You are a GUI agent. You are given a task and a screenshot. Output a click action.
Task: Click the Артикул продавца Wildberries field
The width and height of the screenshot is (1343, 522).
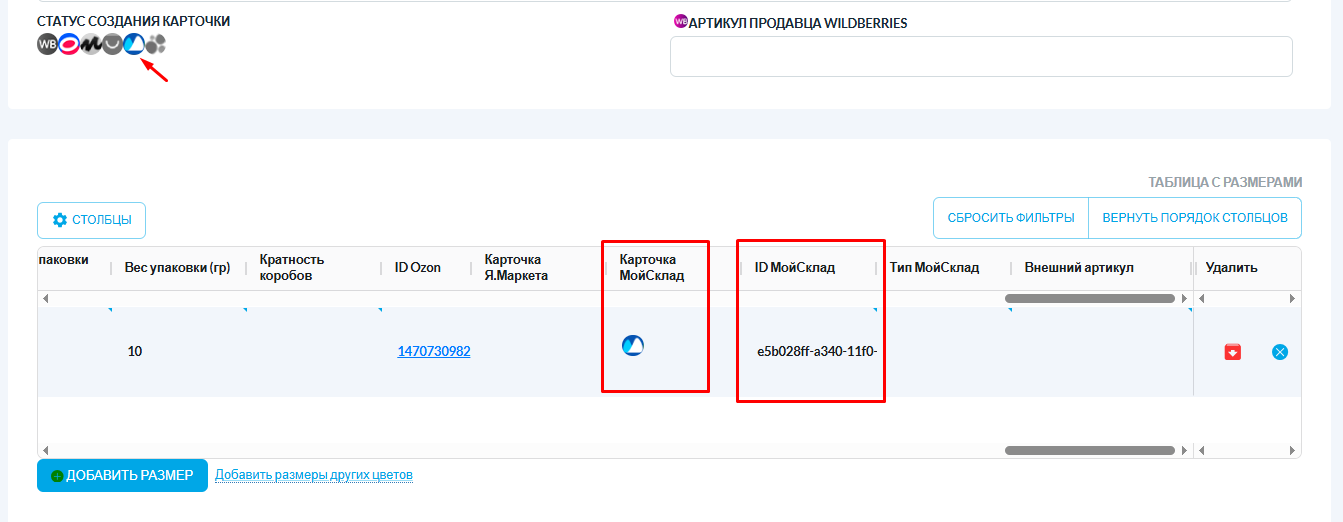point(980,57)
